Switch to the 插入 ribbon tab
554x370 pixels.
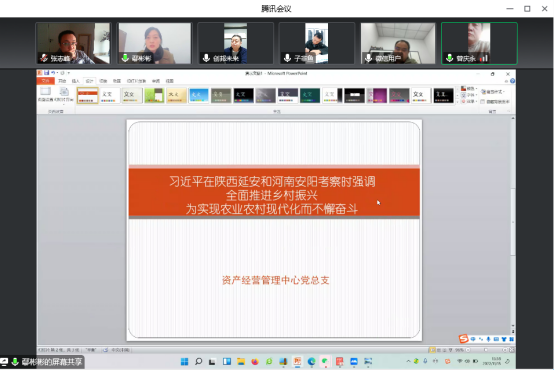click(x=76, y=81)
